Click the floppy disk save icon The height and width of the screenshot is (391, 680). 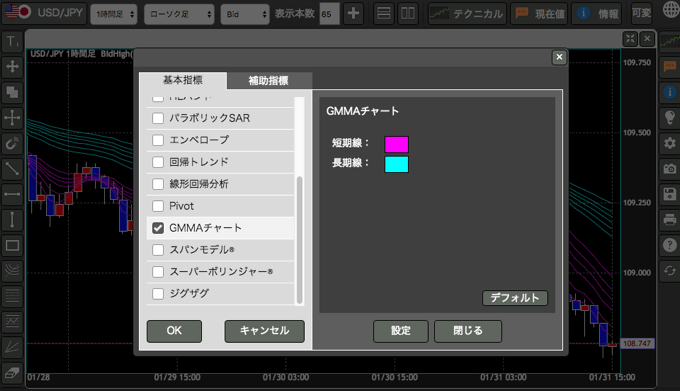(670, 194)
